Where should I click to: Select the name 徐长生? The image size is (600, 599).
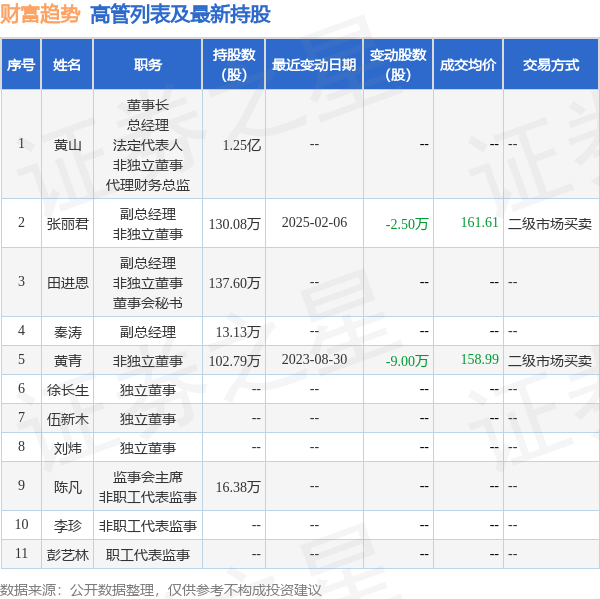pyautogui.click(x=67, y=390)
